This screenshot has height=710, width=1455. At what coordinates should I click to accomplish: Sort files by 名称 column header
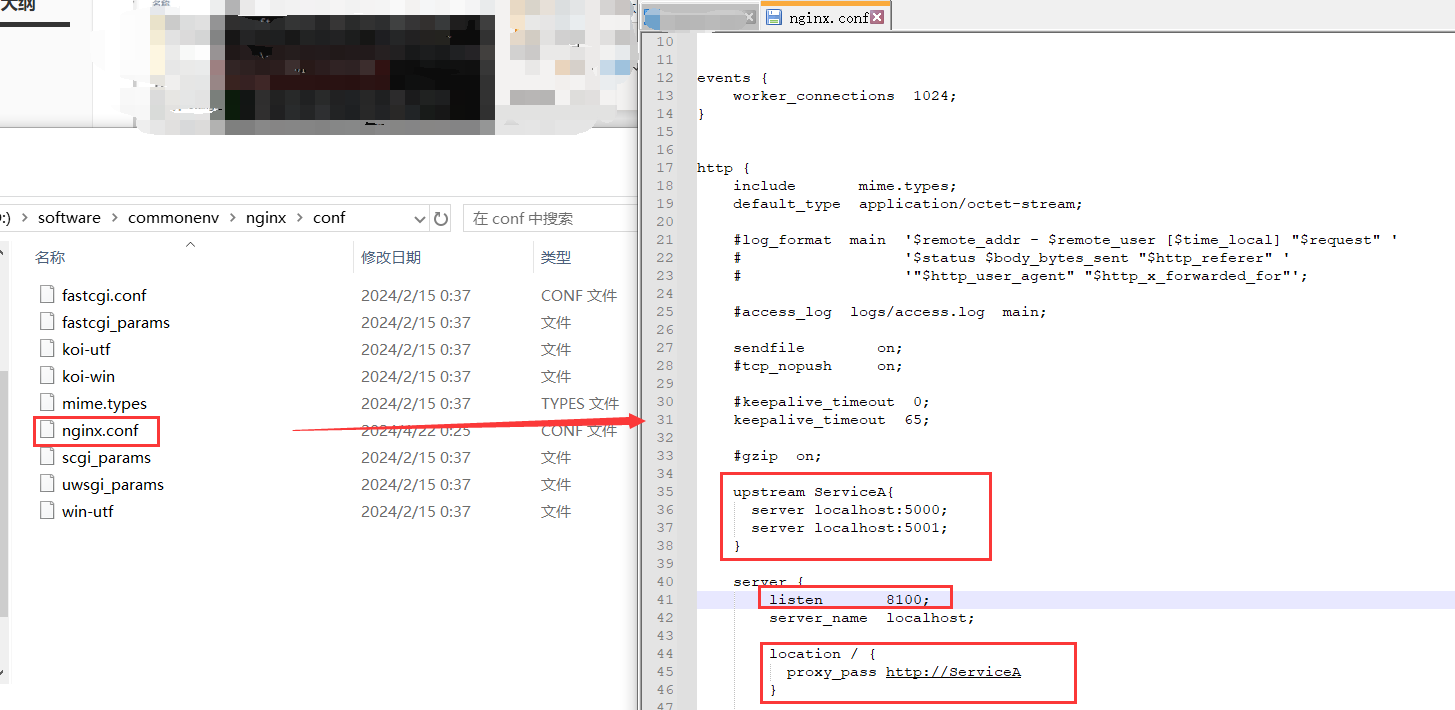click(50, 257)
